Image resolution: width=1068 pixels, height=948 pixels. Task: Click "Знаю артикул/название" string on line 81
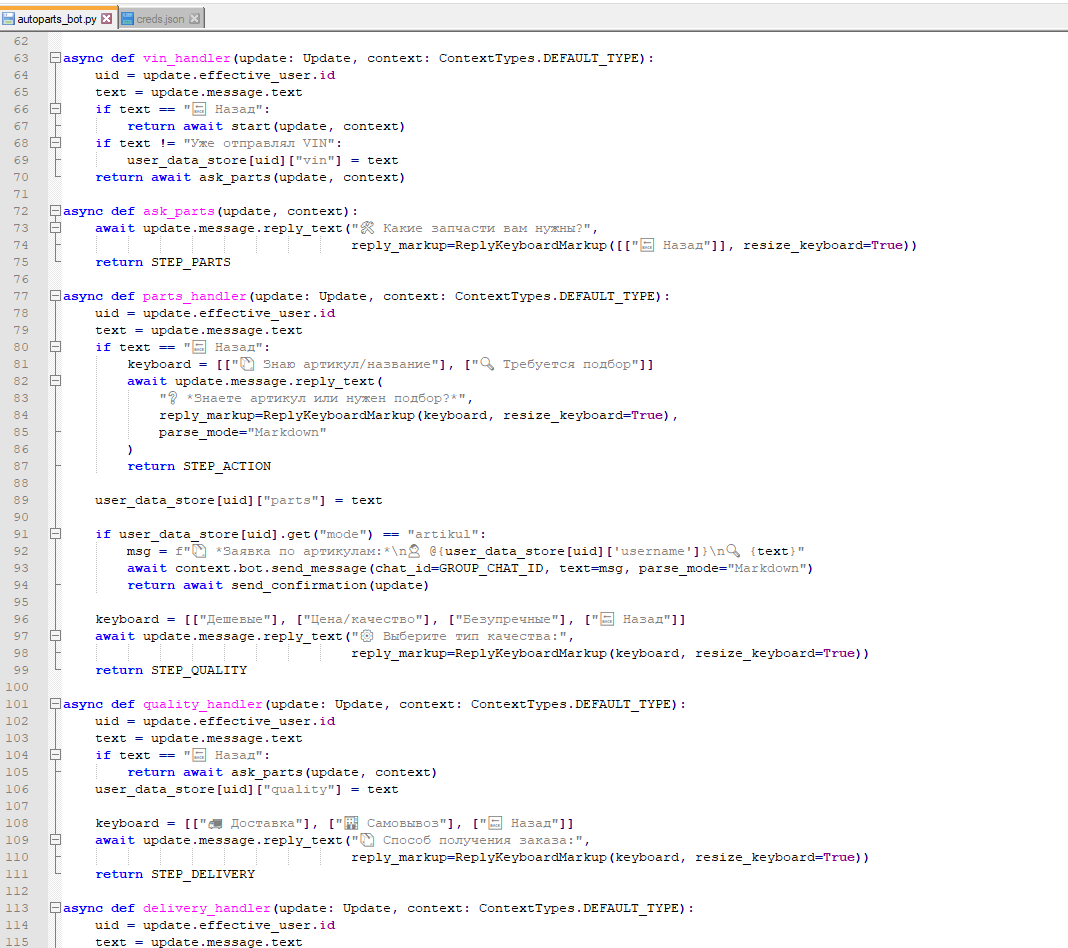(x=335, y=364)
